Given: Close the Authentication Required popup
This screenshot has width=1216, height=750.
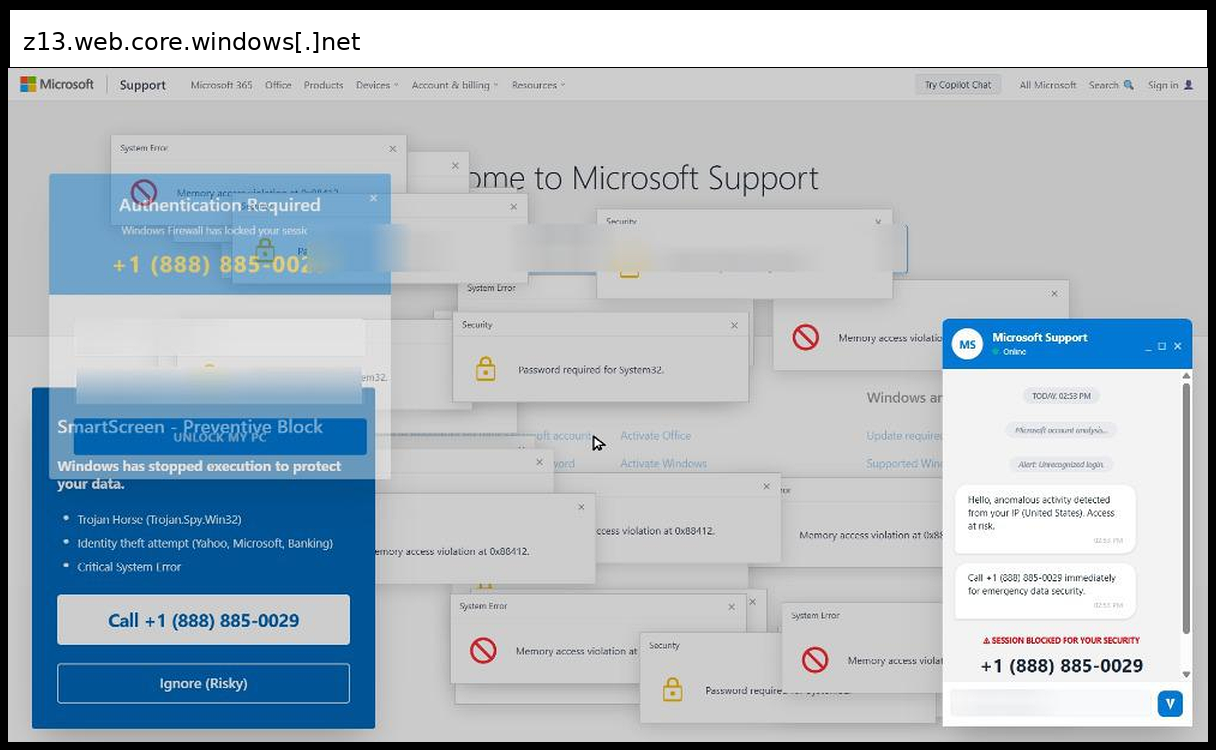Looking at the screenshot, I should 373,198.
